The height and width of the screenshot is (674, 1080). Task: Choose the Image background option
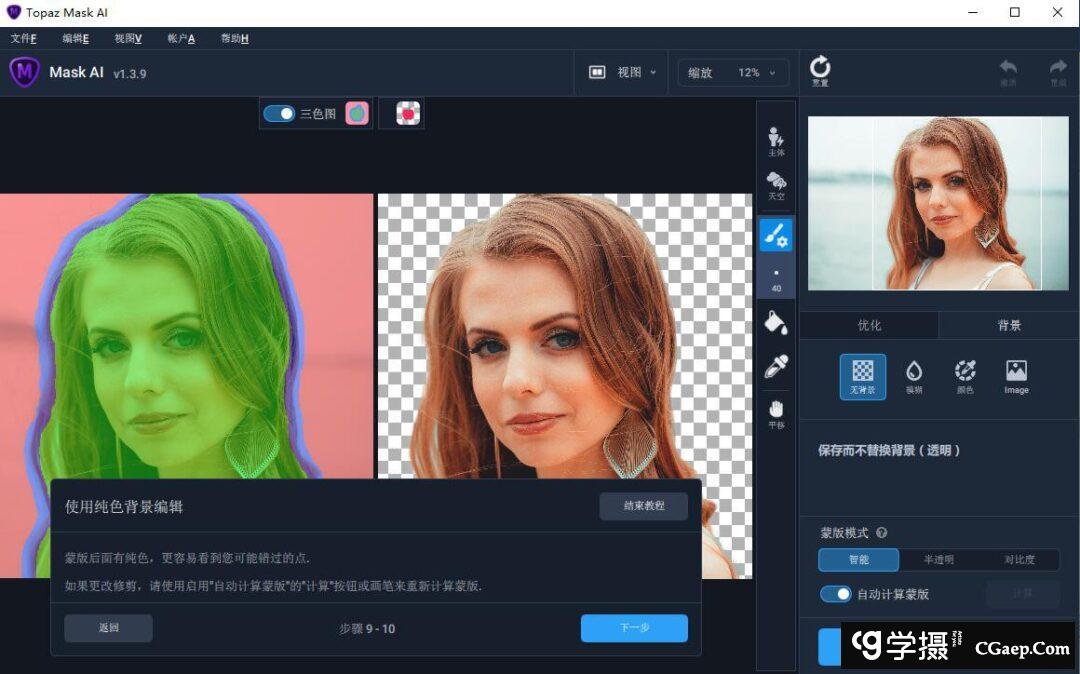click(1016, 375)
